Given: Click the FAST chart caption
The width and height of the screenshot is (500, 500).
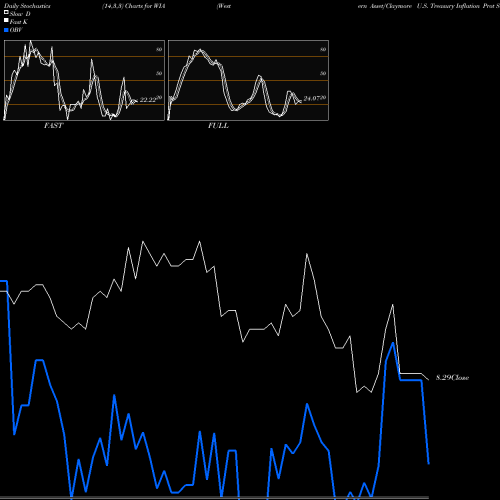Looking at the screenshot, I should [x=53, y=125].
